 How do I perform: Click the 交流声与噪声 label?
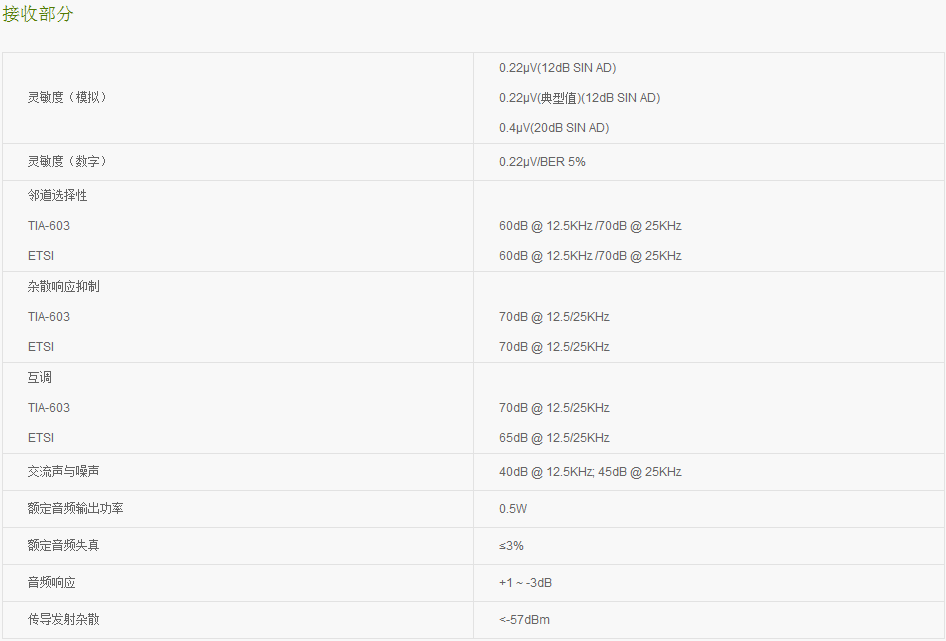[63, 472]
